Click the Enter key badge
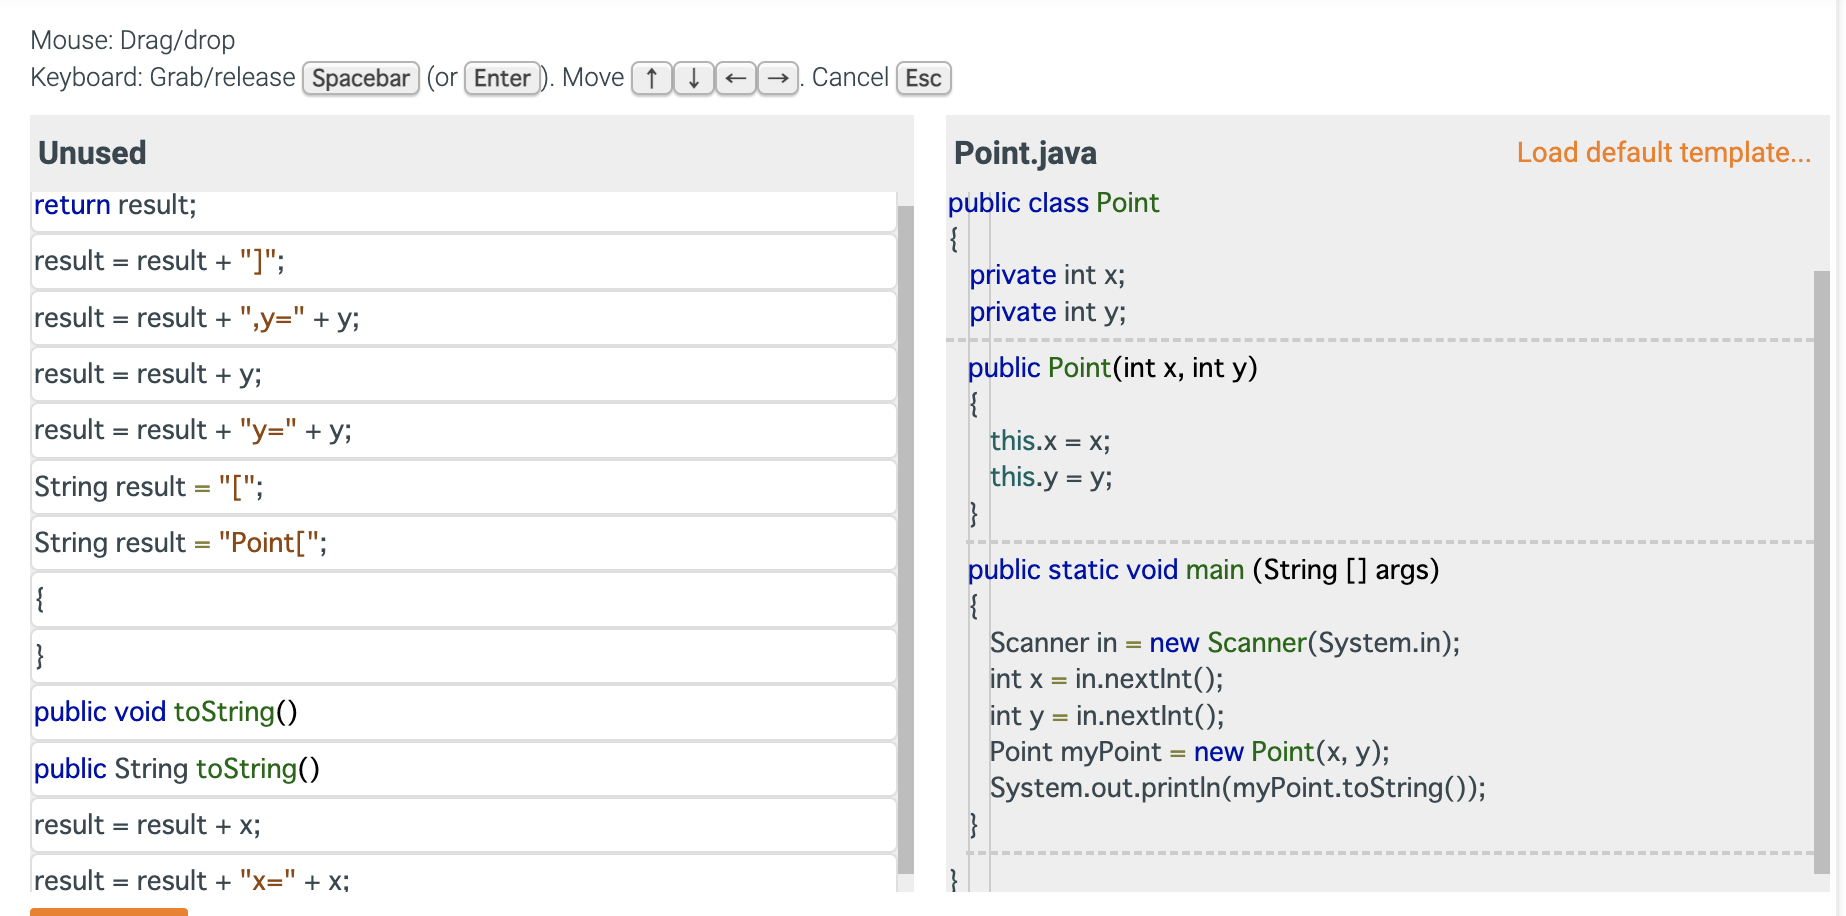Viewport: 1846px width, 916px height. point(501,78)
